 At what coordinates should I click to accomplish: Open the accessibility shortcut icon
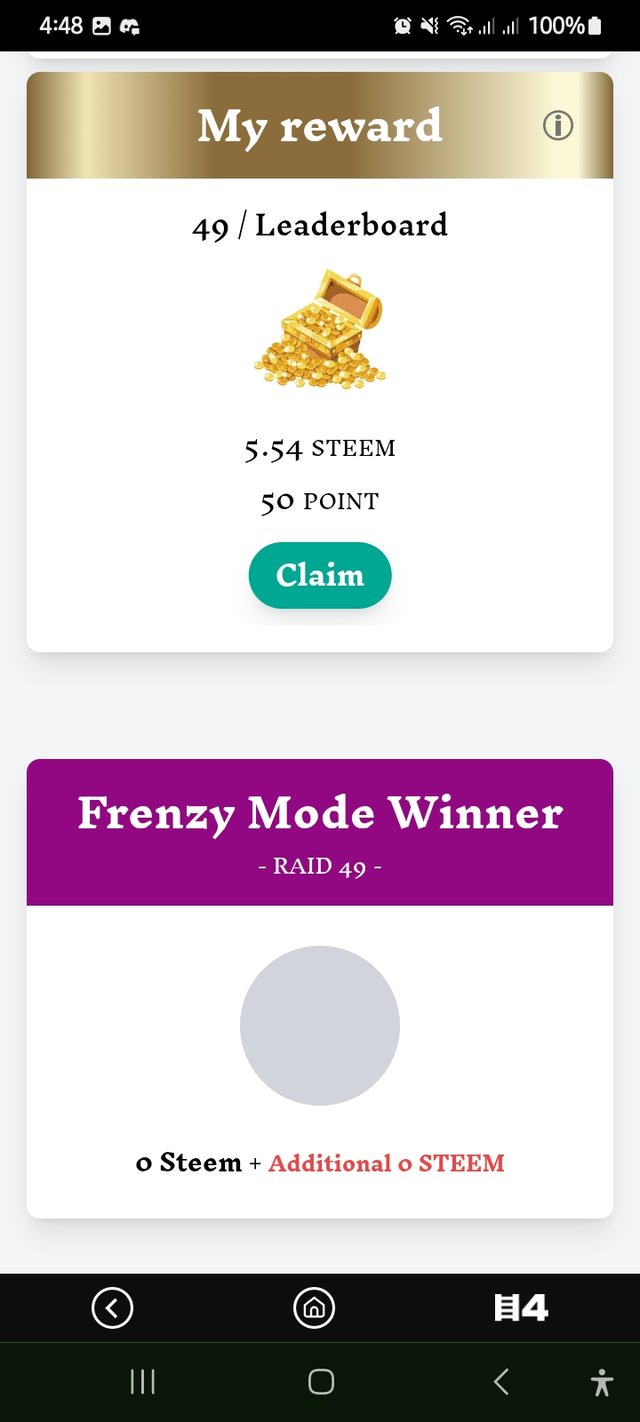click(x=601, y=1382)
